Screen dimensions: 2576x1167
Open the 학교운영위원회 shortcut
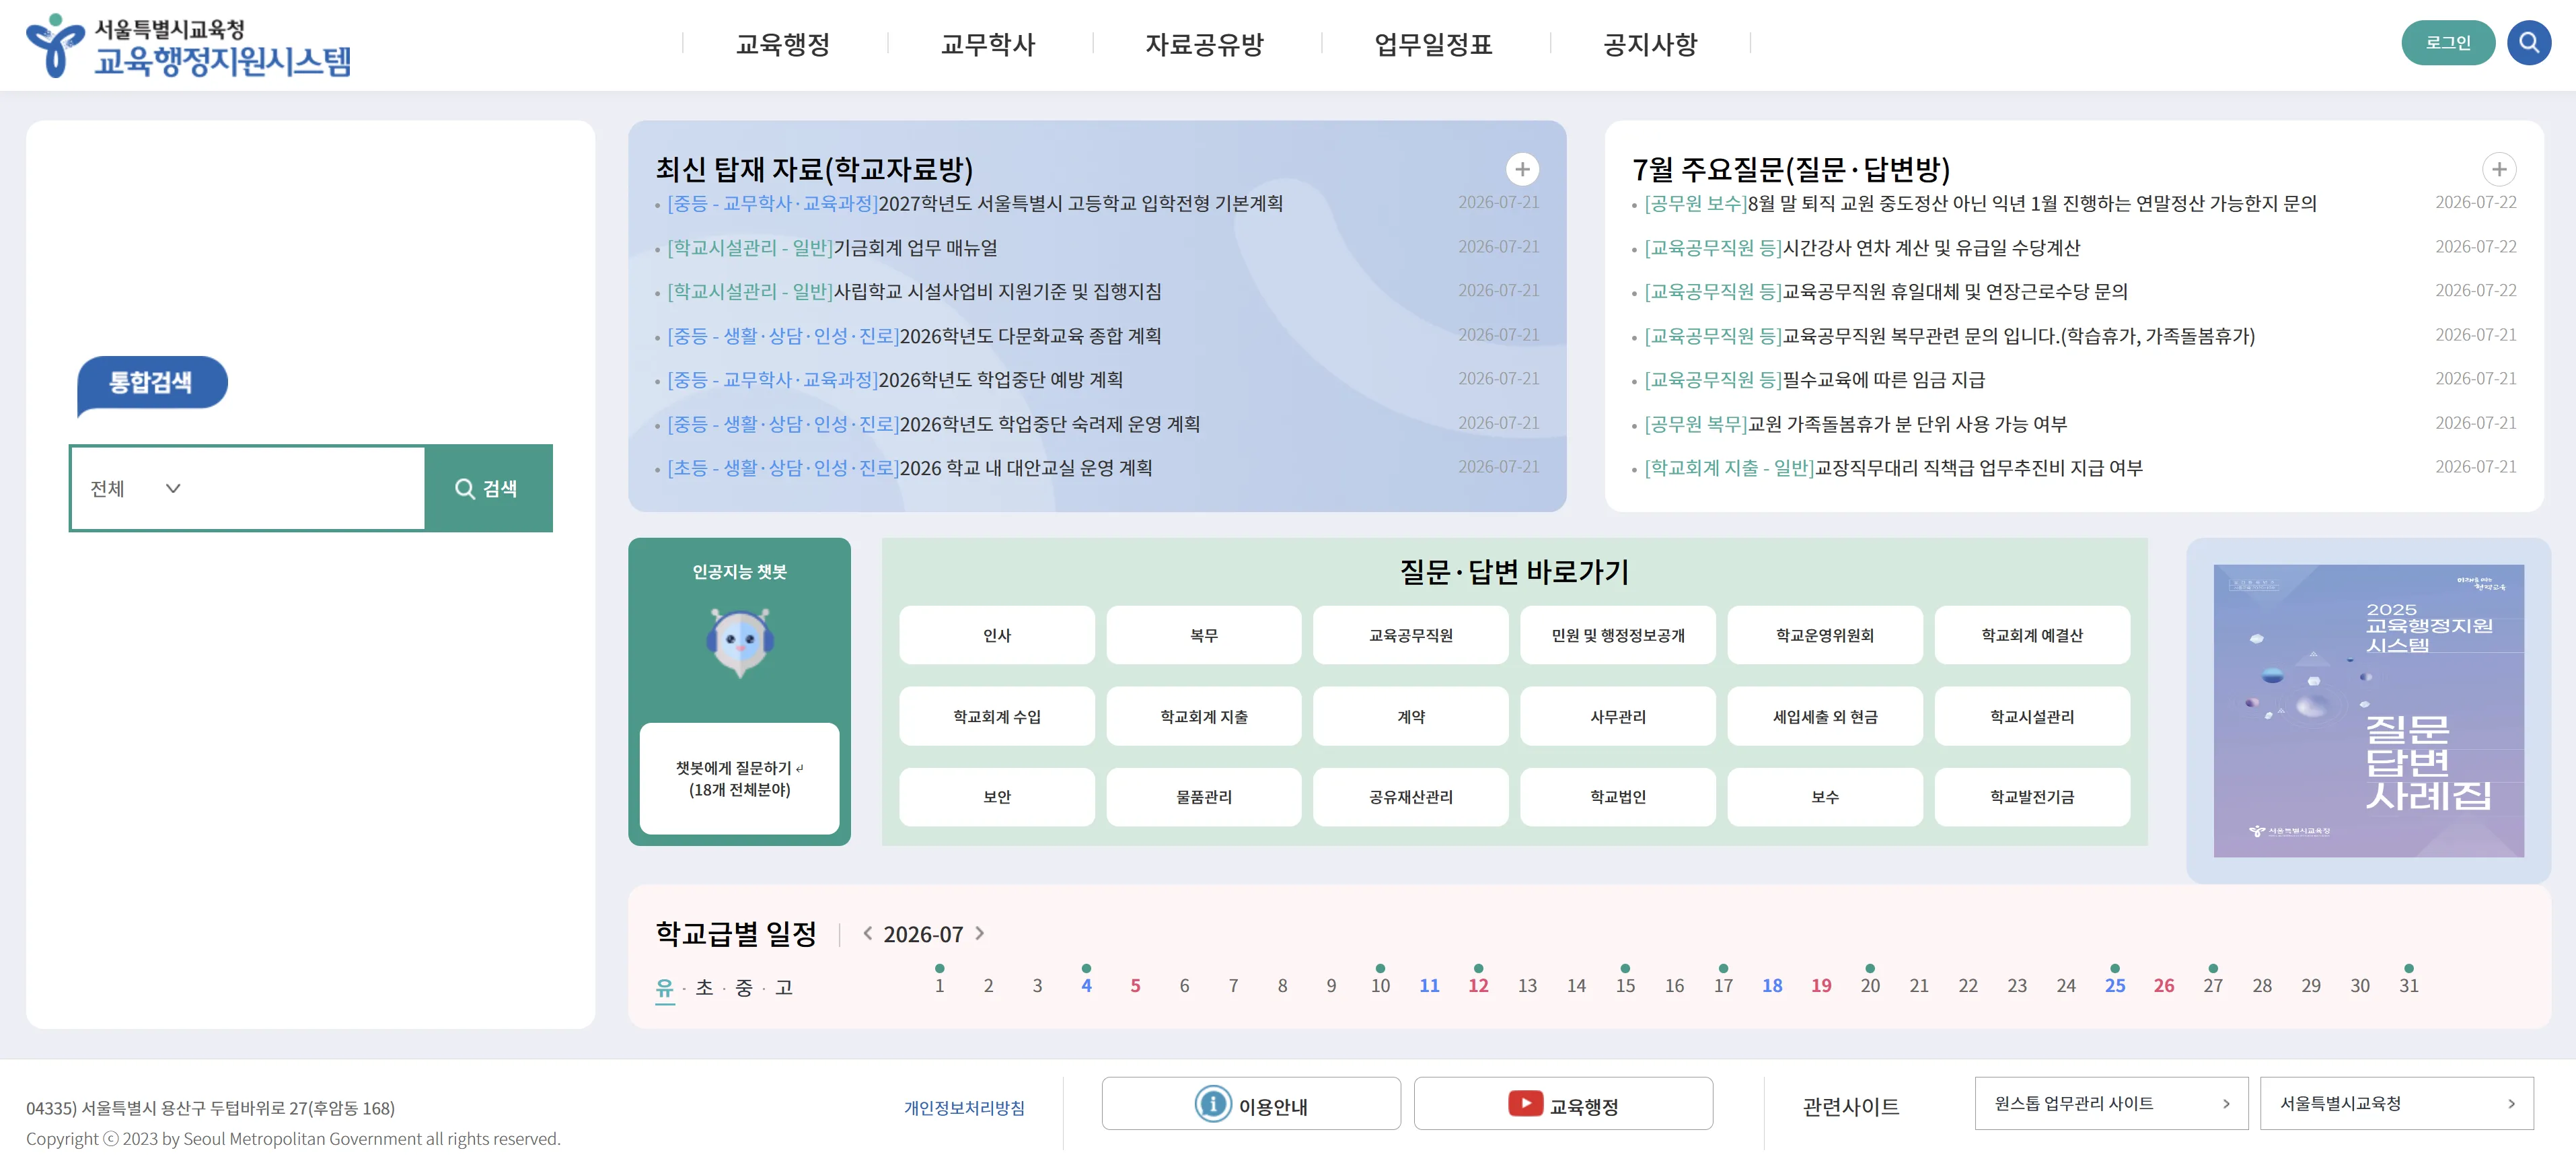point(1824,635)
